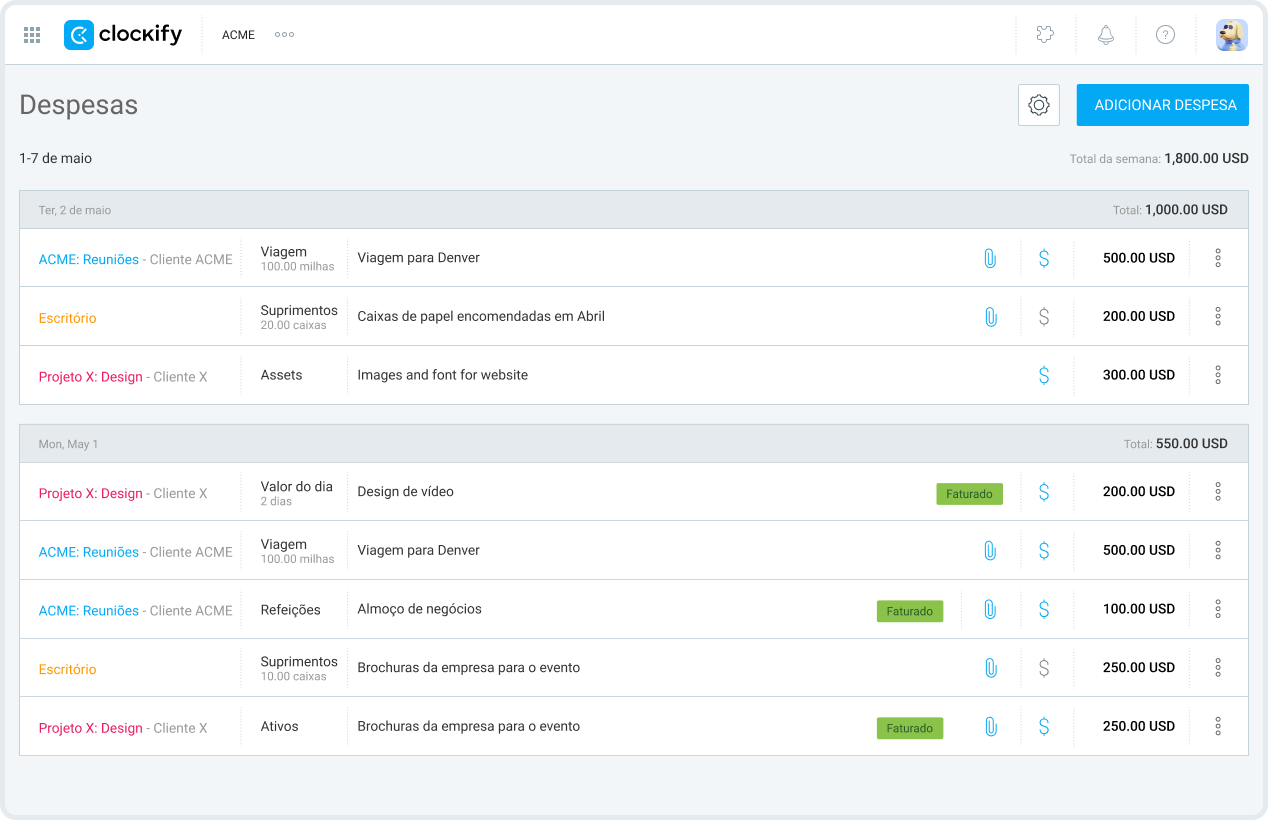
Task: Open expenses settings gear
Action: click(1039, 105)
